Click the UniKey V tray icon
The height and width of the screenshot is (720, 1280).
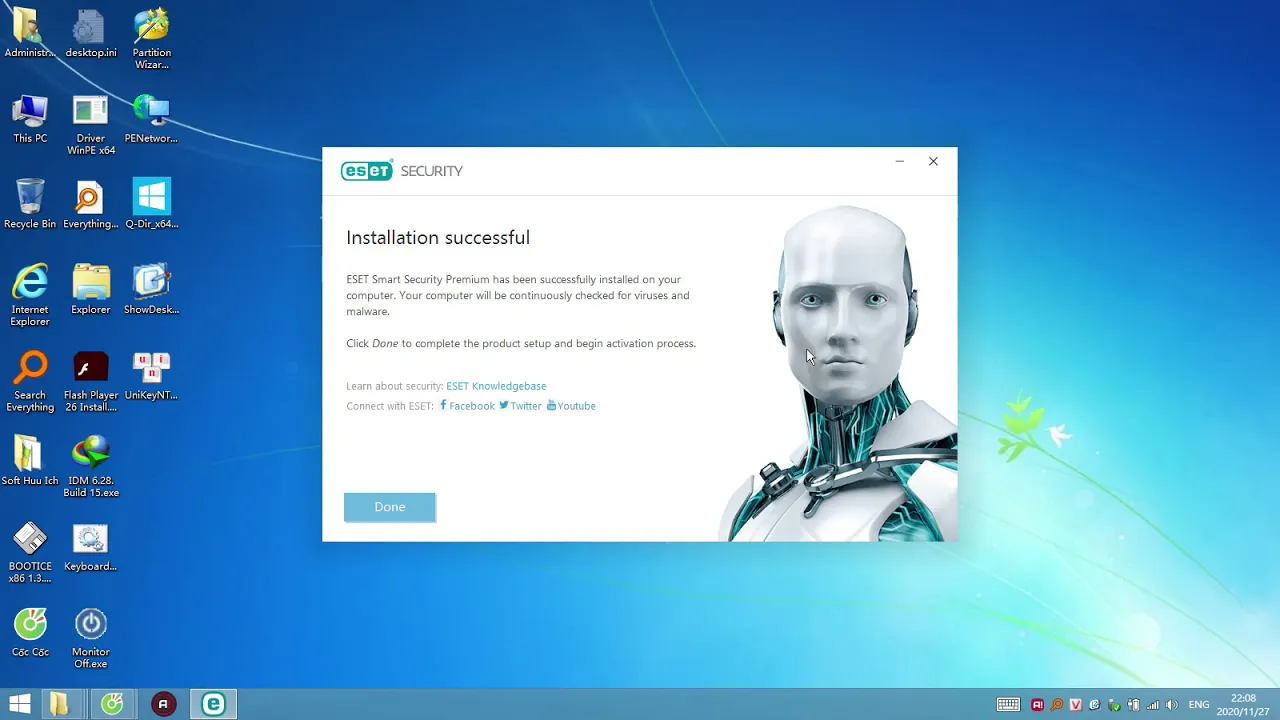click(1076, 705)
